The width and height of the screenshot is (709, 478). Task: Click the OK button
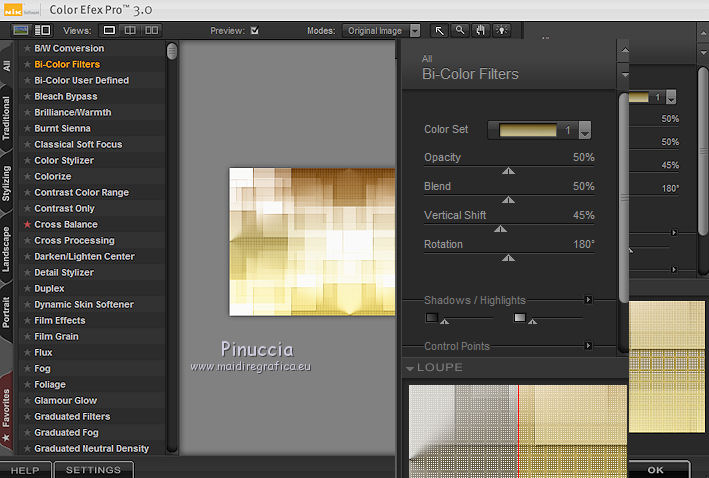coord(656,470)
